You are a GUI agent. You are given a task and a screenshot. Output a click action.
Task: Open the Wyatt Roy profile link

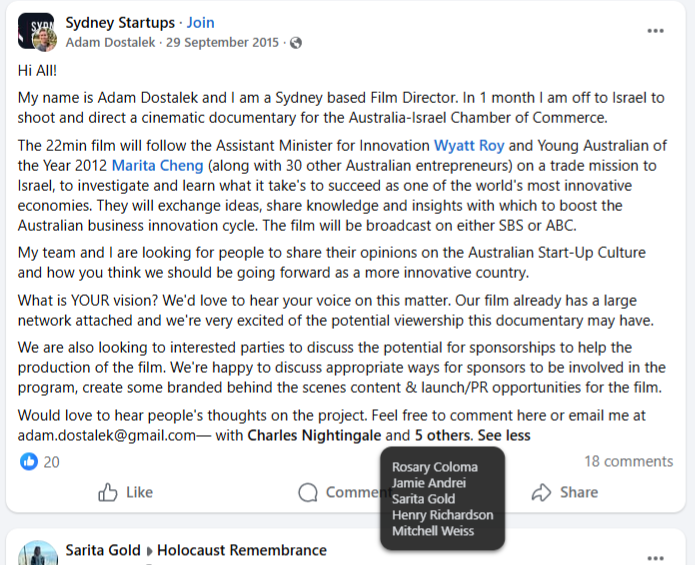pos(469,145)
